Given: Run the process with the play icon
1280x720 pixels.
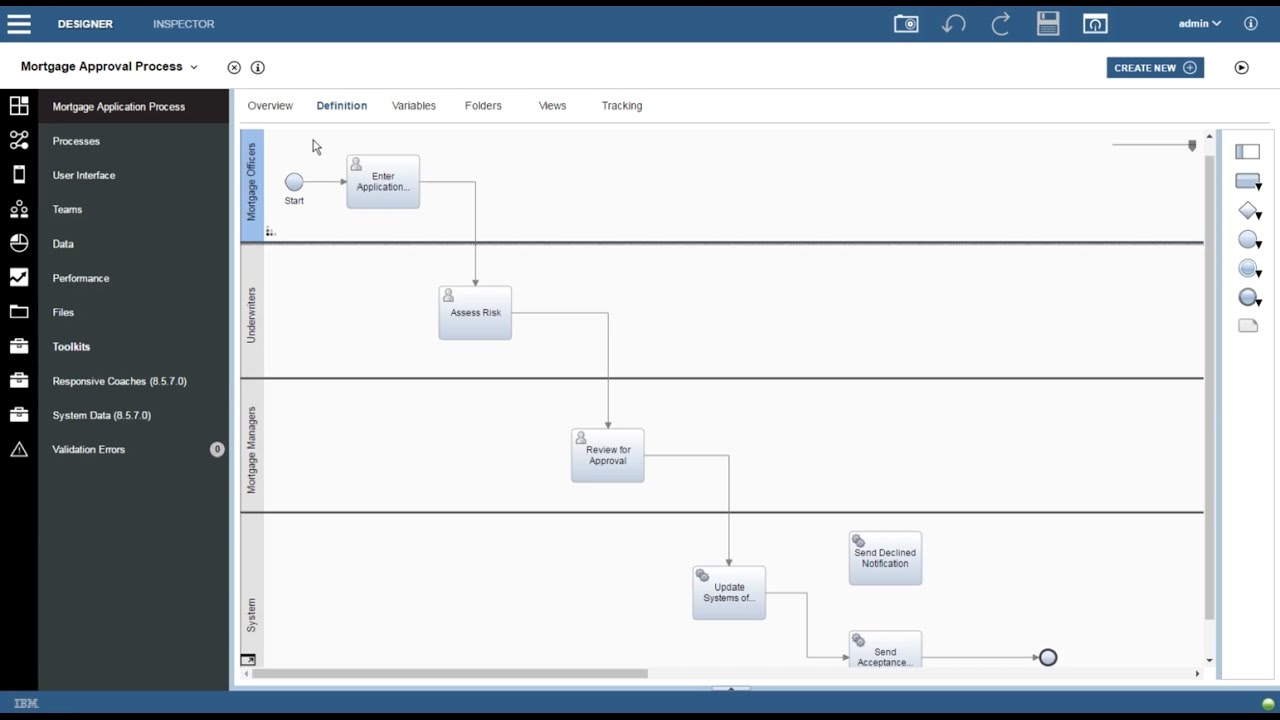Looking at the screenshot, I should 1242,68.
